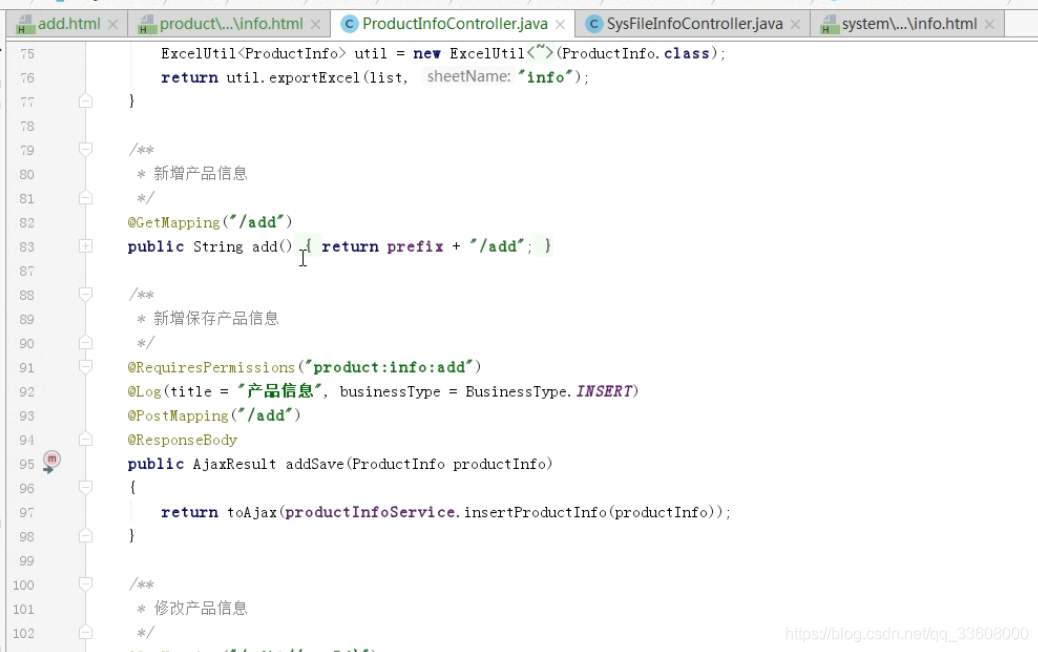Expand the folded add() method on line 83
The image size is (1038, 652).
(85, 246)
